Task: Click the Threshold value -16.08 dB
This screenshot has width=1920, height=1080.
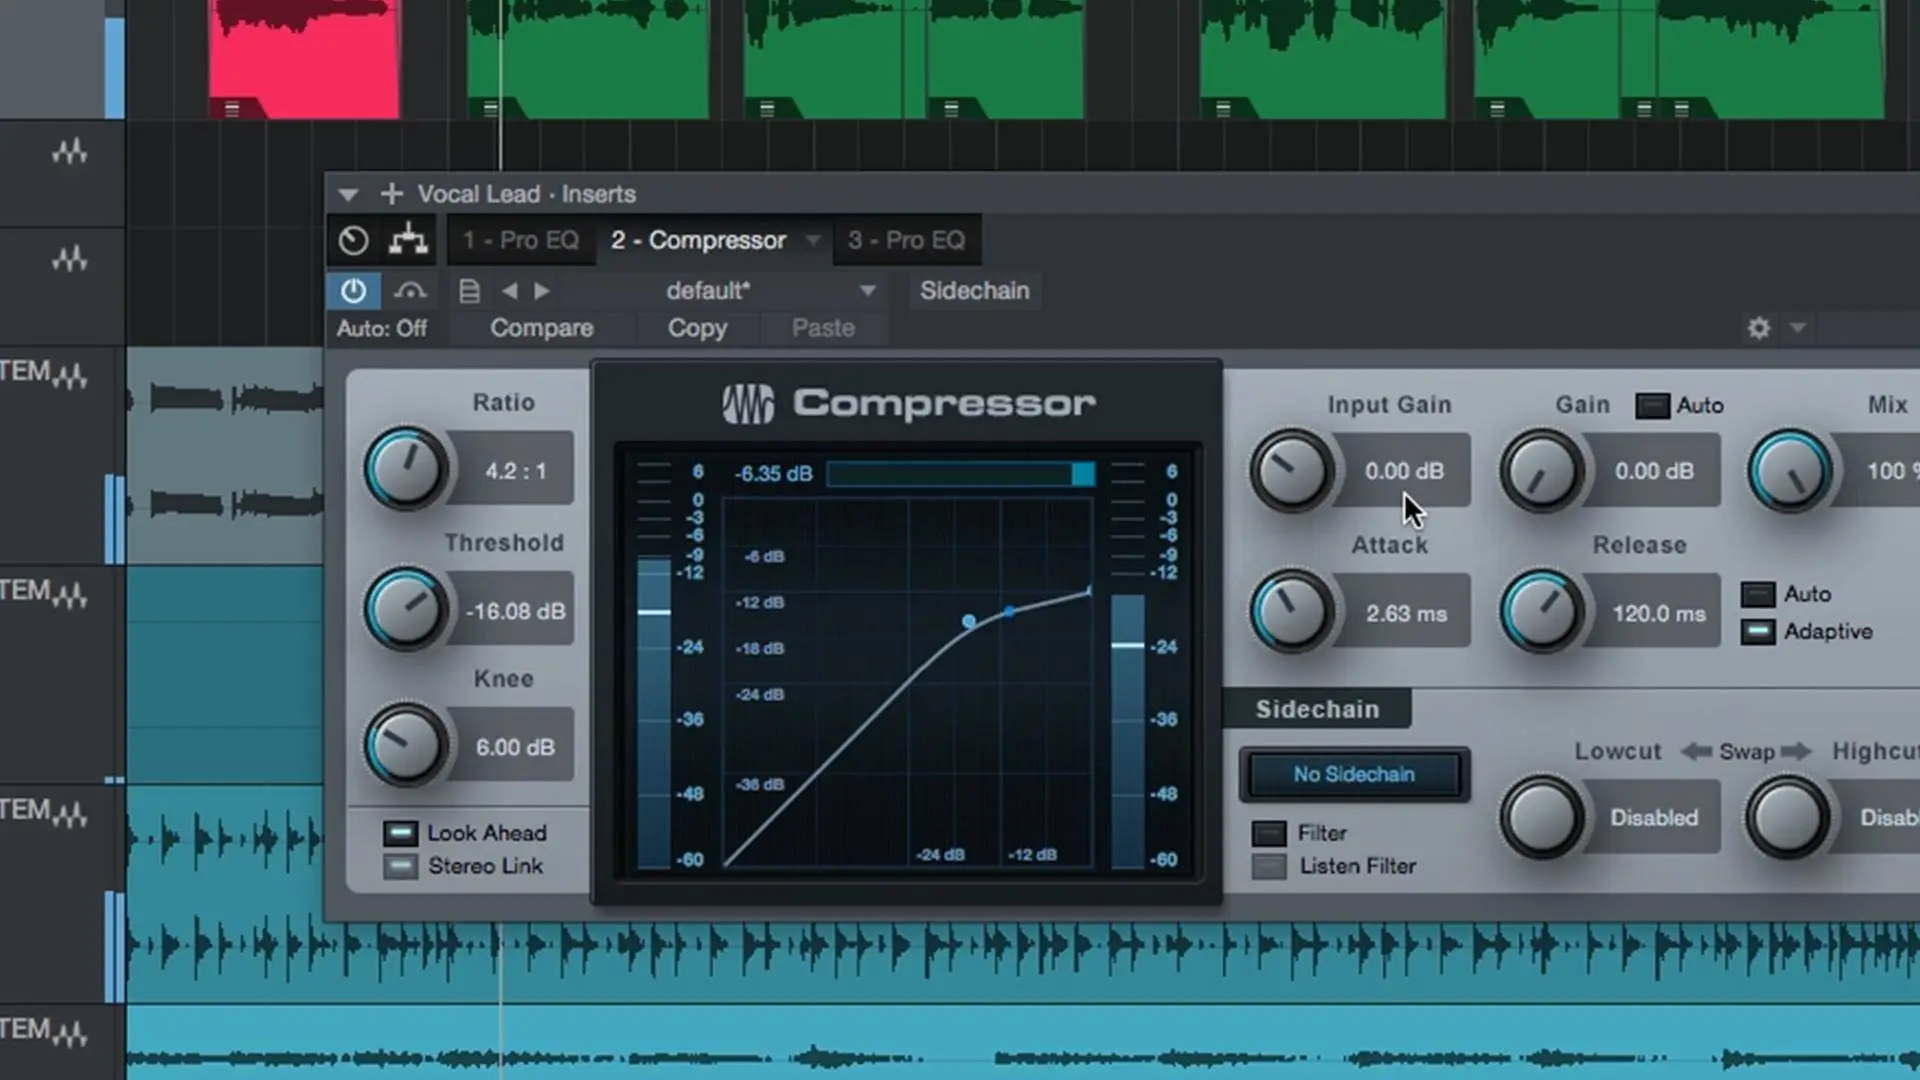Action: click(x=516, y=611)
